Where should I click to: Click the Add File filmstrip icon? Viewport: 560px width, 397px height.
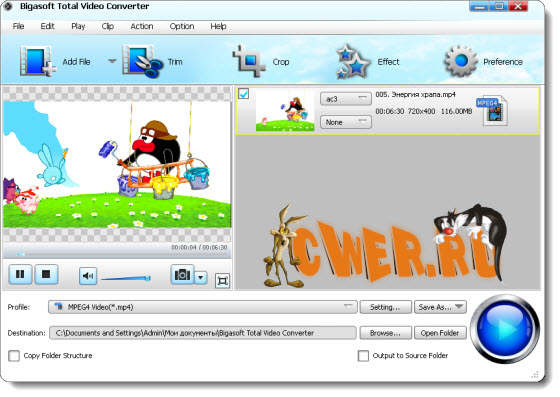(38, 61)
